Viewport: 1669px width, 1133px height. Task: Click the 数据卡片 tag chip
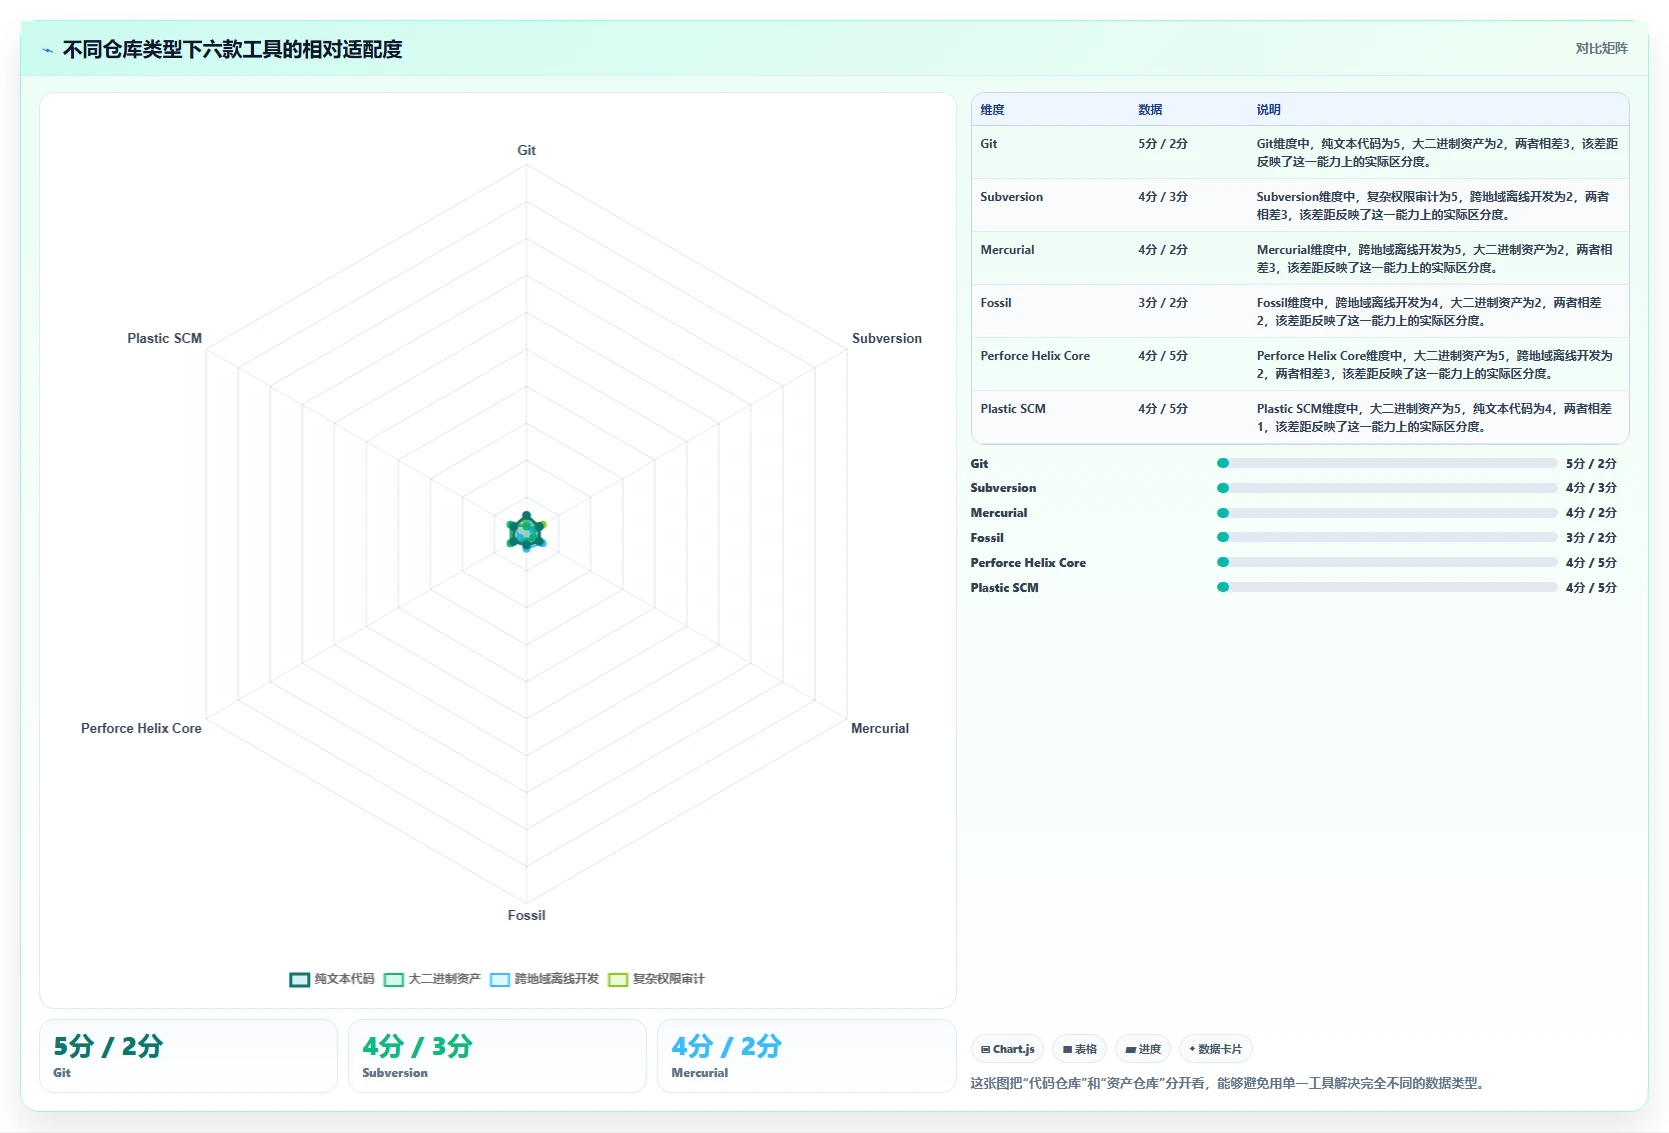click(1215, 1049)
